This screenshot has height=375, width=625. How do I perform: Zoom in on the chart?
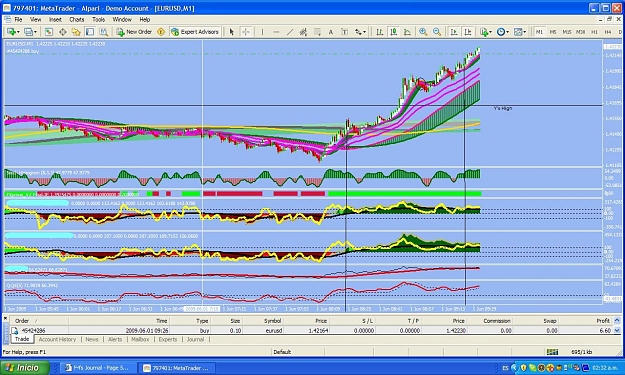click(423, 32)
